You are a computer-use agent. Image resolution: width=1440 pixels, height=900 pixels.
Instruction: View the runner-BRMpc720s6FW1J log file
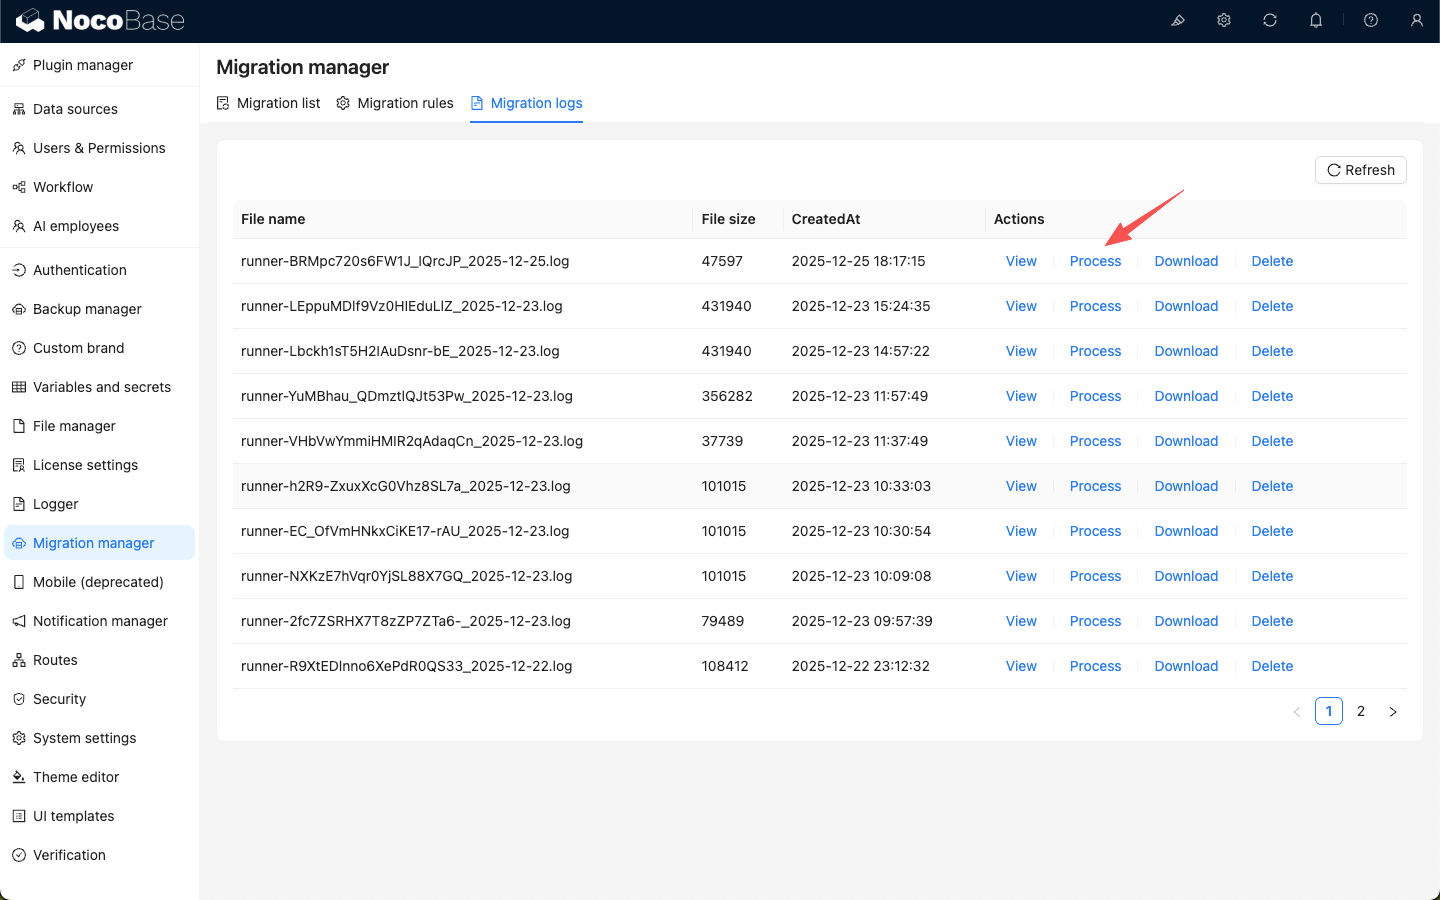coord(1021,261)
